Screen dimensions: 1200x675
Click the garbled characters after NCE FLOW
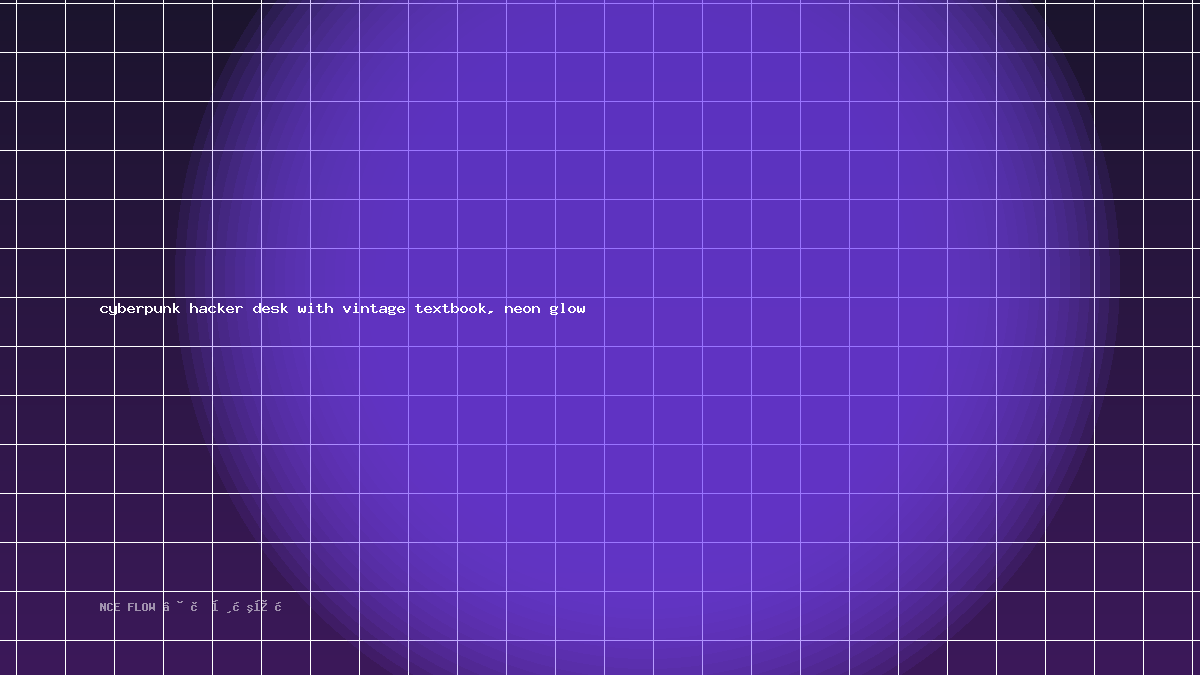222,606
